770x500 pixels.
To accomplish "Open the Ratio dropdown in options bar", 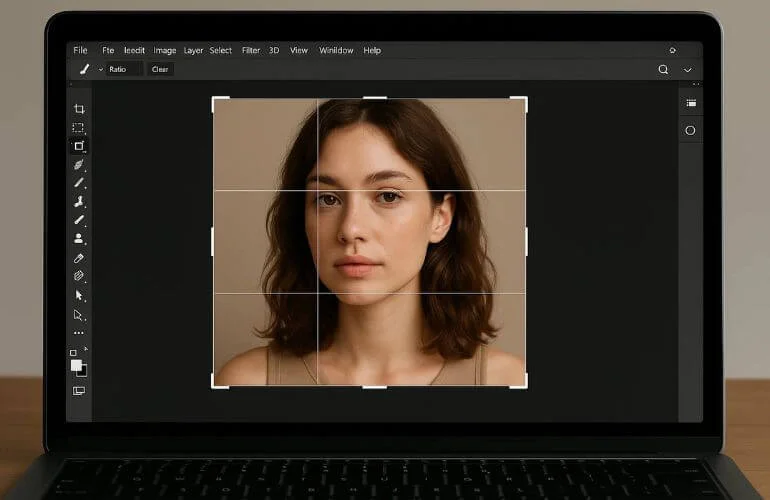I will click(x=123, y=70).
